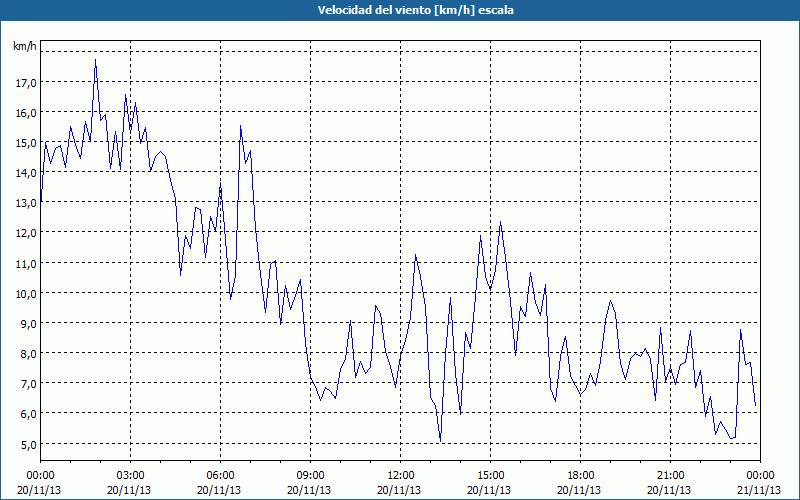This screenshot has height=500, width=800.
Task: Pick the "6,0" y-axis label
Action: (28, 414)
